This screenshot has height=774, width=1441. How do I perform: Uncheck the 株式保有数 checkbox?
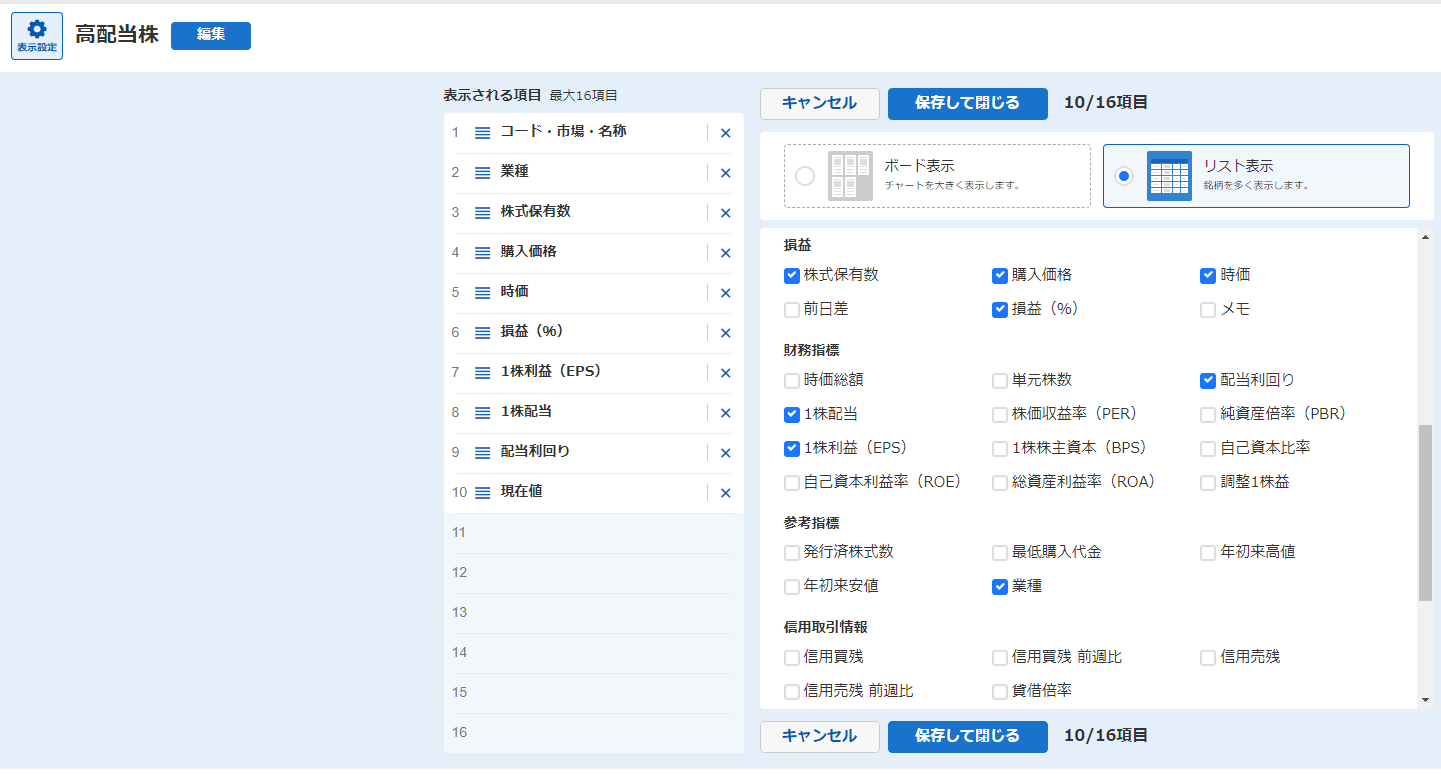tap(792, 276)
